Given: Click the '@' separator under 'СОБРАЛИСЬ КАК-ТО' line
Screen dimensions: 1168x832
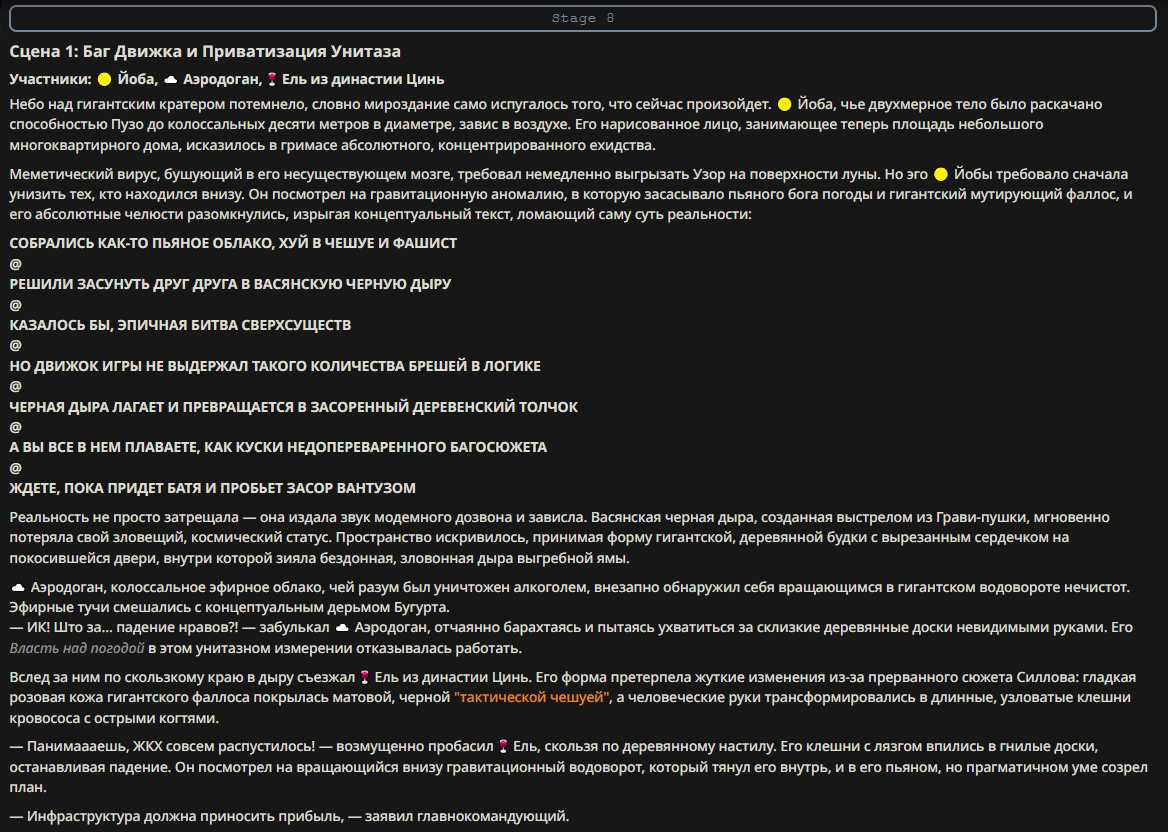Looking at the screenshot, I should click(x=16, y=264).
